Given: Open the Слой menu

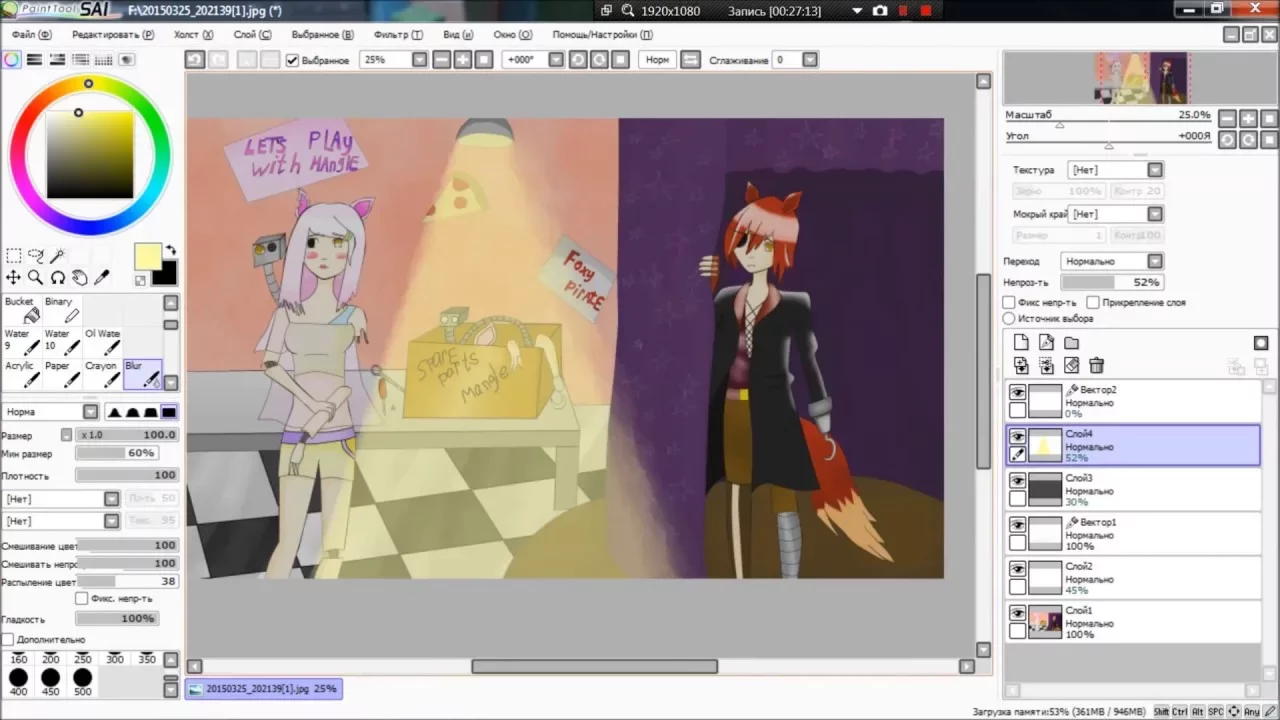Looking at the screenshot, I should point(252,34).
